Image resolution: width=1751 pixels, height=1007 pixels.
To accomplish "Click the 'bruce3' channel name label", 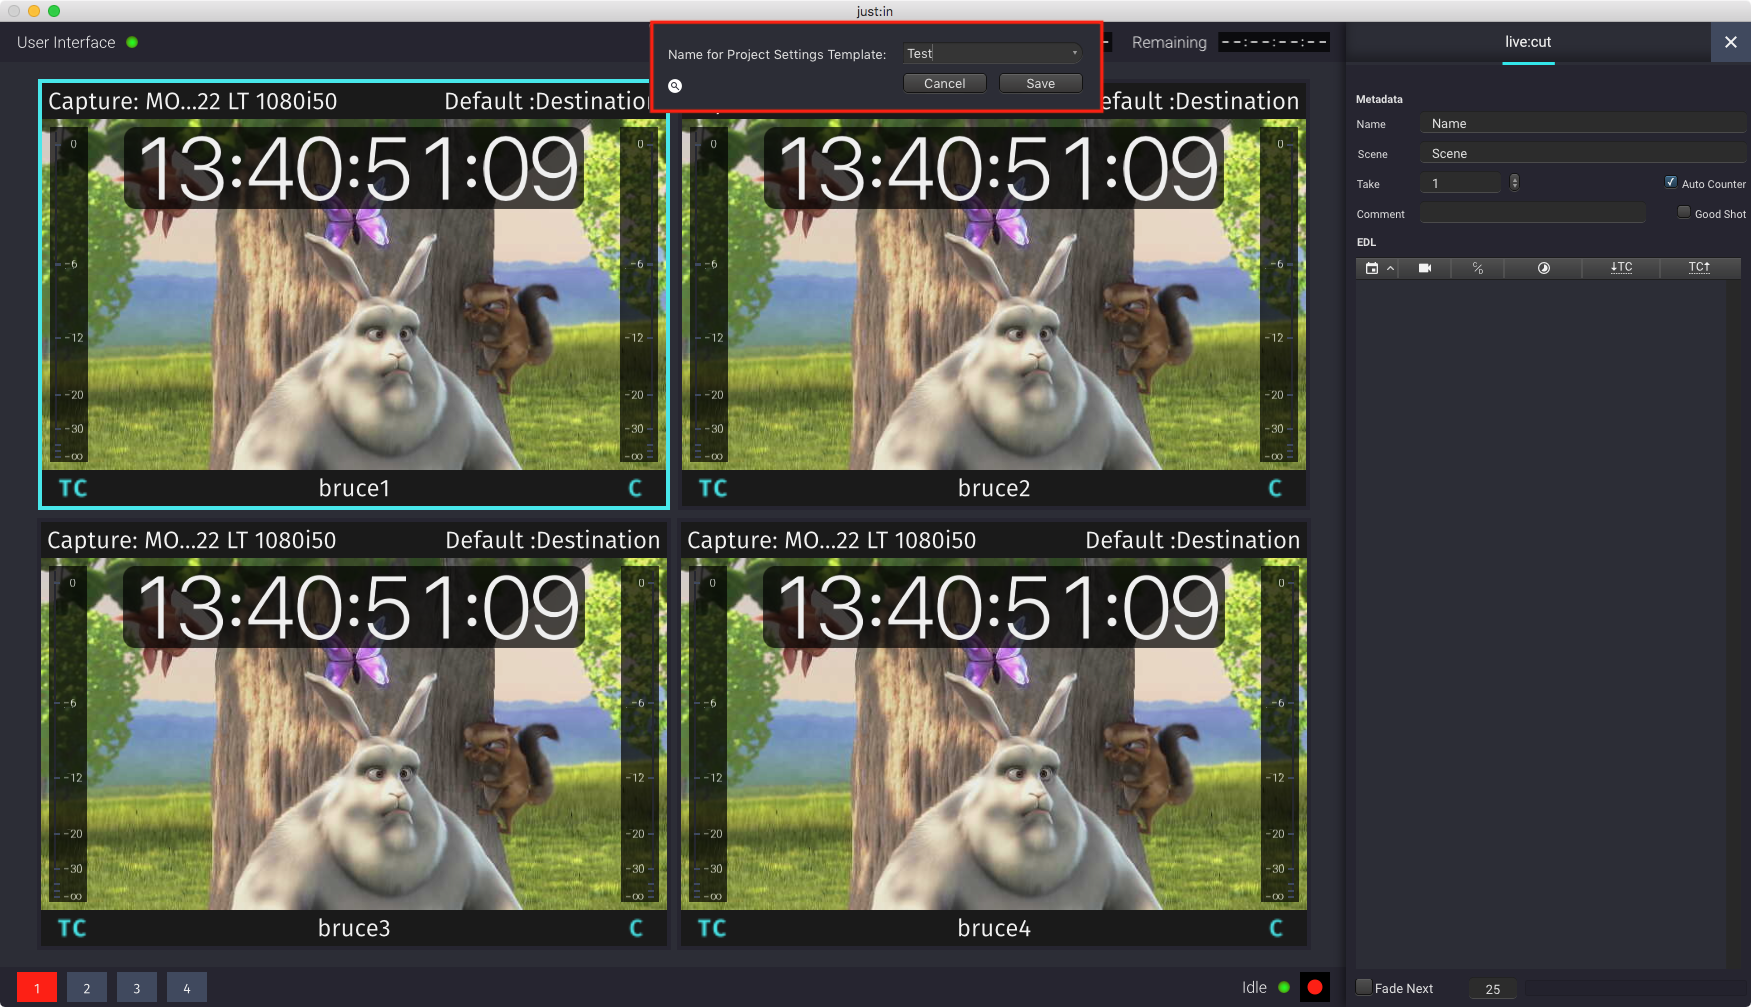I will tap(354, 928).
